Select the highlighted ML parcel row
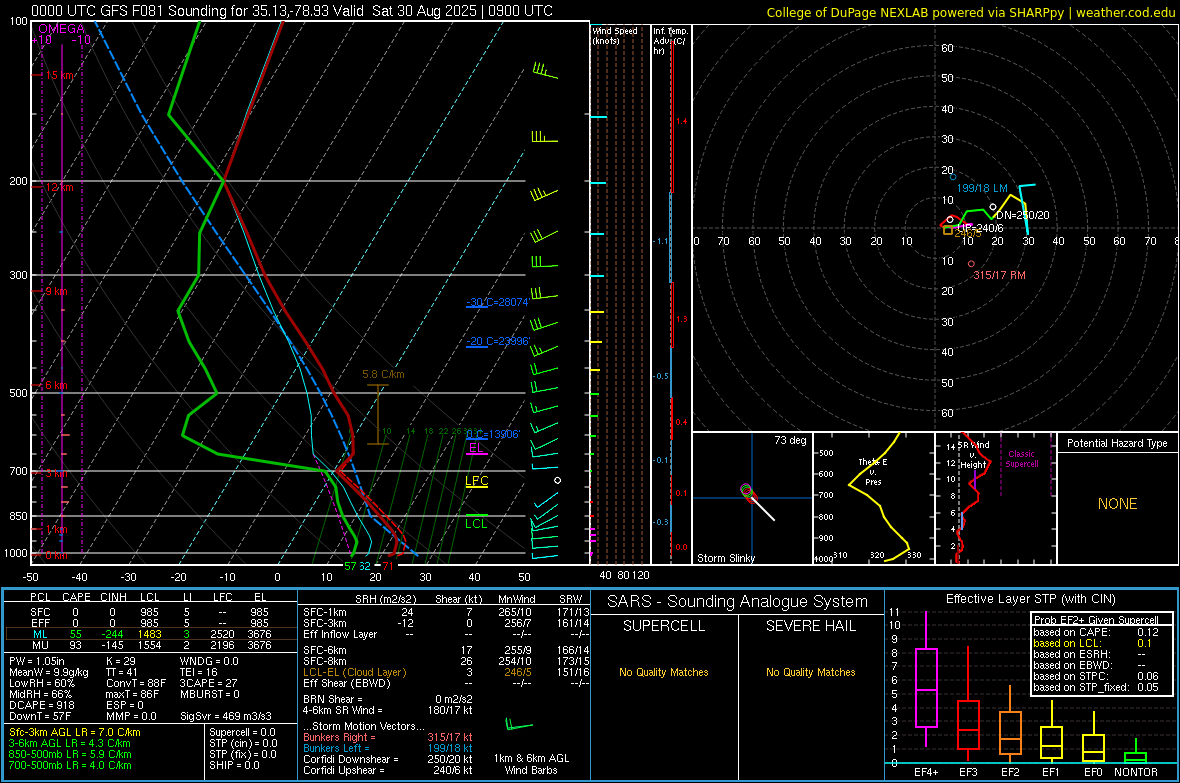 coord(151,634)
